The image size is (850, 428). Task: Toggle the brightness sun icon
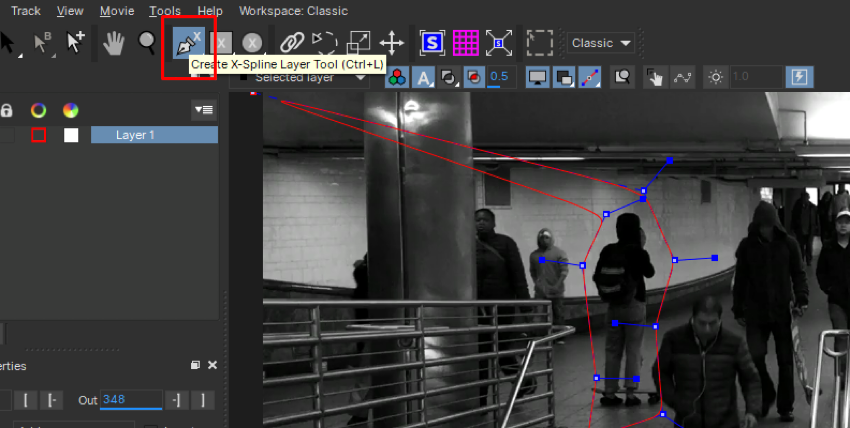(714, 77)
